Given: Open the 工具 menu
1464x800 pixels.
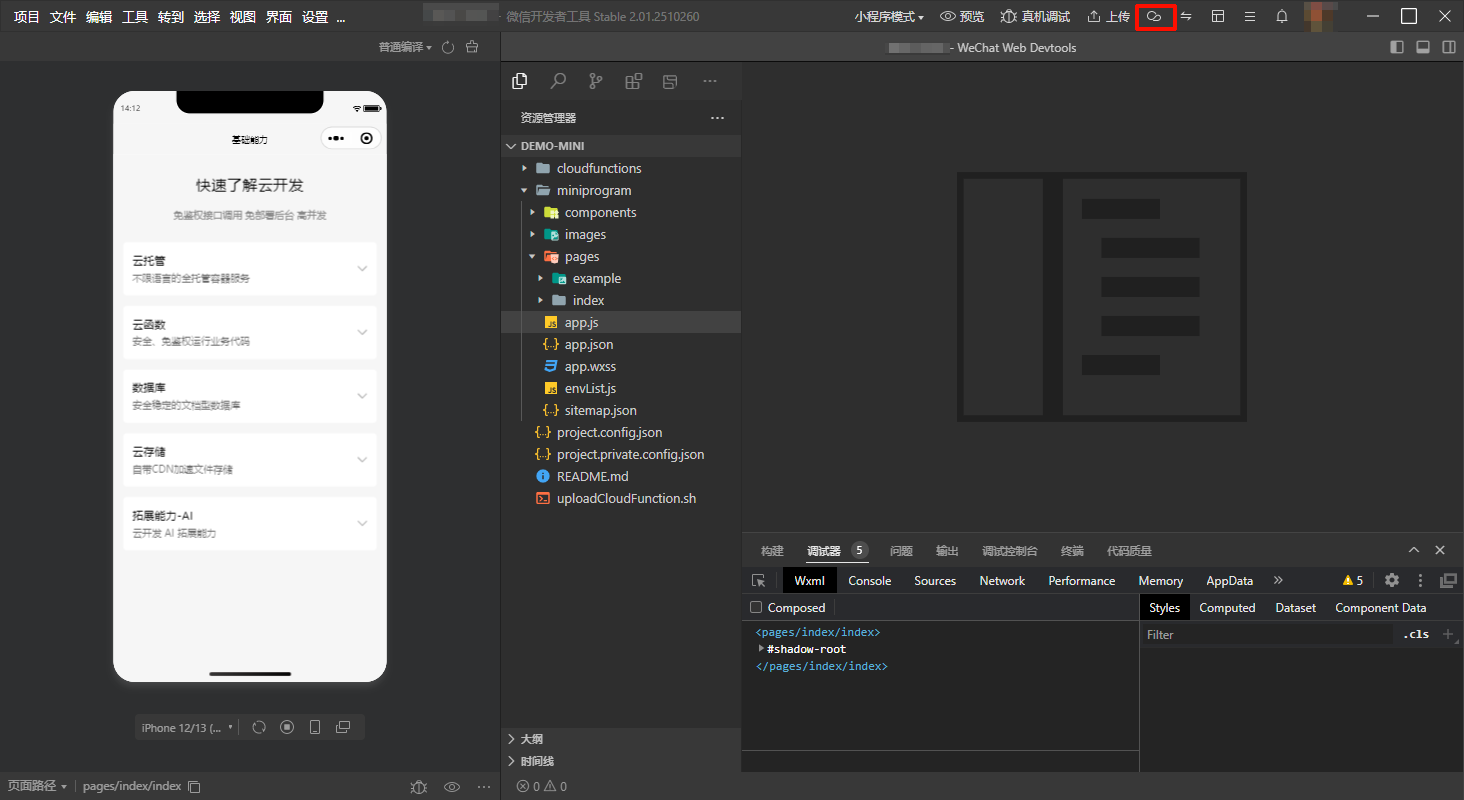Looking at the screenshot, I should coord(135,17).
